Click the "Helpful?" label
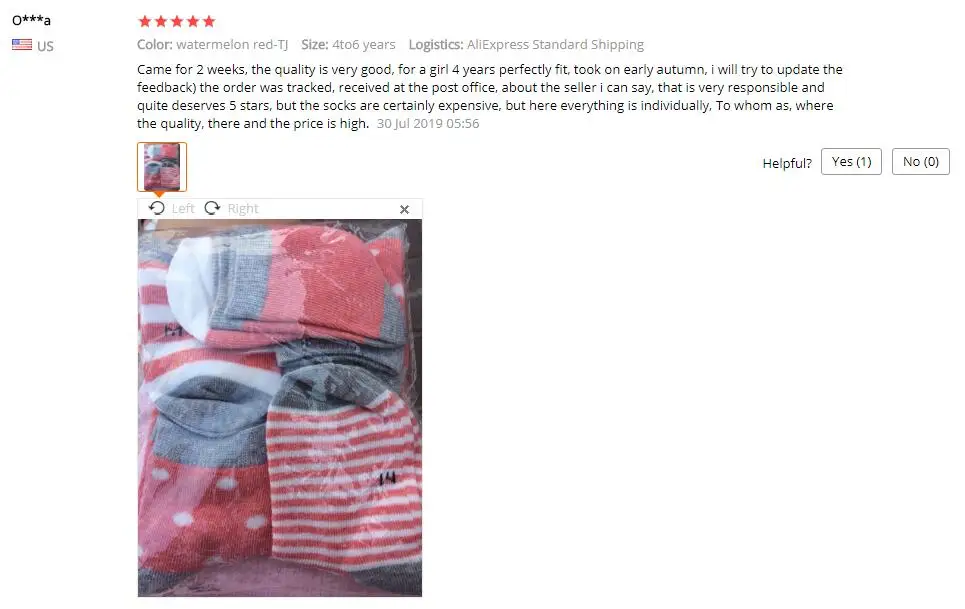Viewport: 965px width, 609px height. pos(787,163)
